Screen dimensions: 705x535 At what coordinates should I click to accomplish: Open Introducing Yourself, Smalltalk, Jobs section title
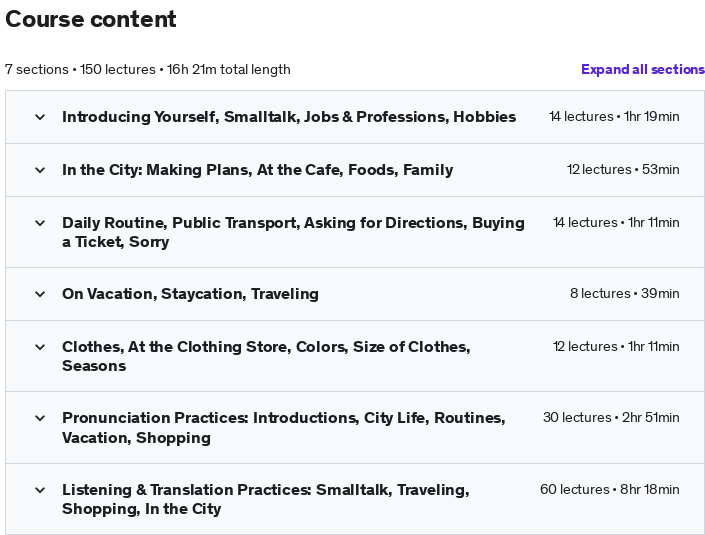tap(289, 117)
